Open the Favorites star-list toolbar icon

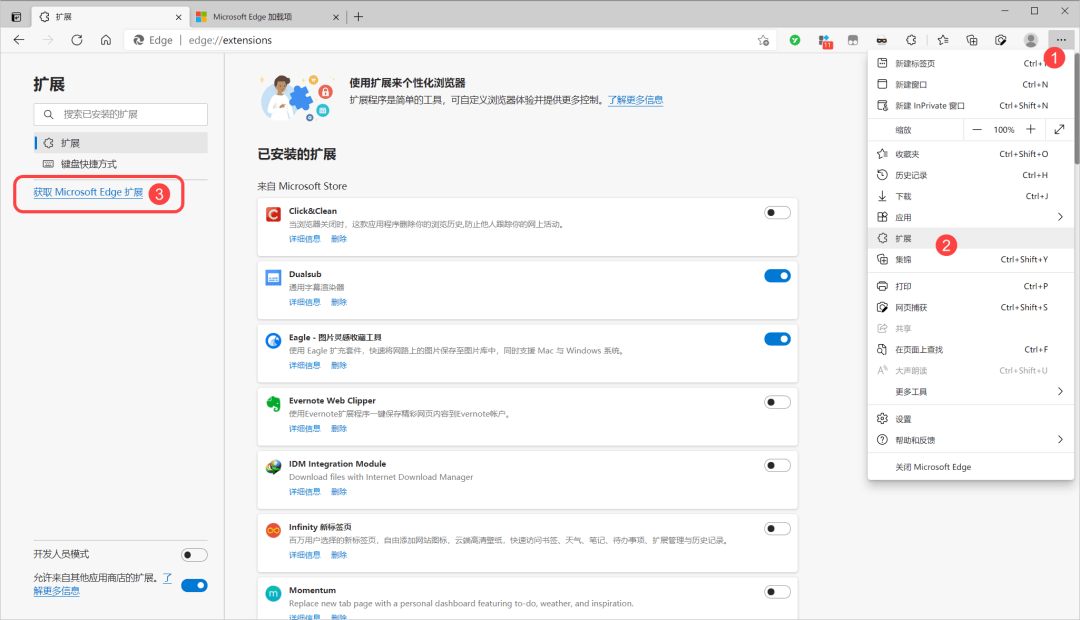coord(943,40)
